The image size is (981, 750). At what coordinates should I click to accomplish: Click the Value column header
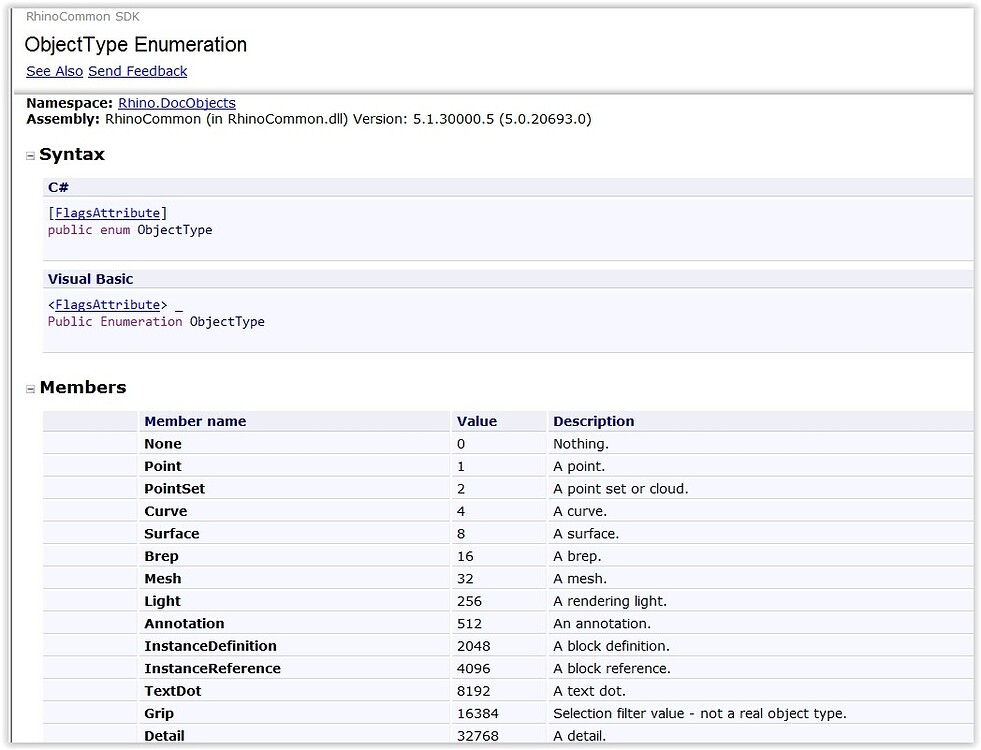(477, 421)
